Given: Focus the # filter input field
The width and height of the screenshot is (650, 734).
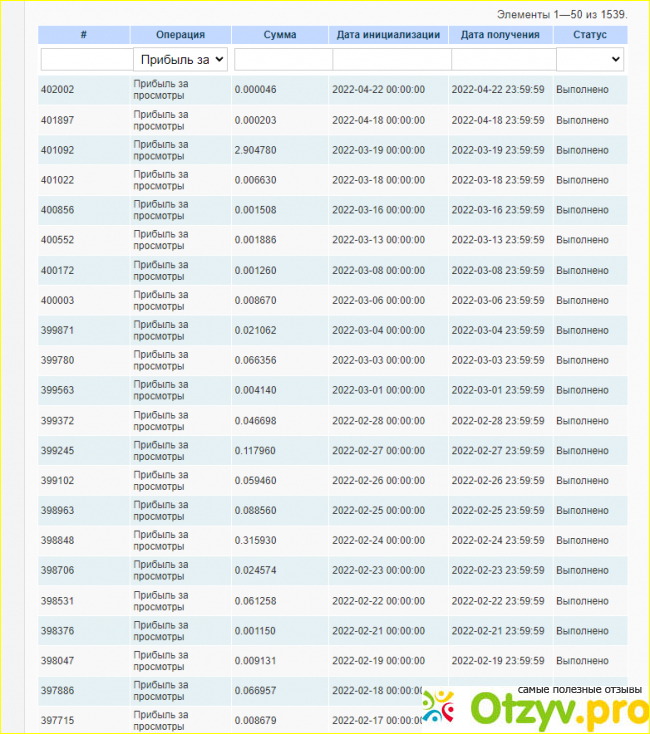Looking at the screenshot, I should pyautogui.click(x=86, y=60).
